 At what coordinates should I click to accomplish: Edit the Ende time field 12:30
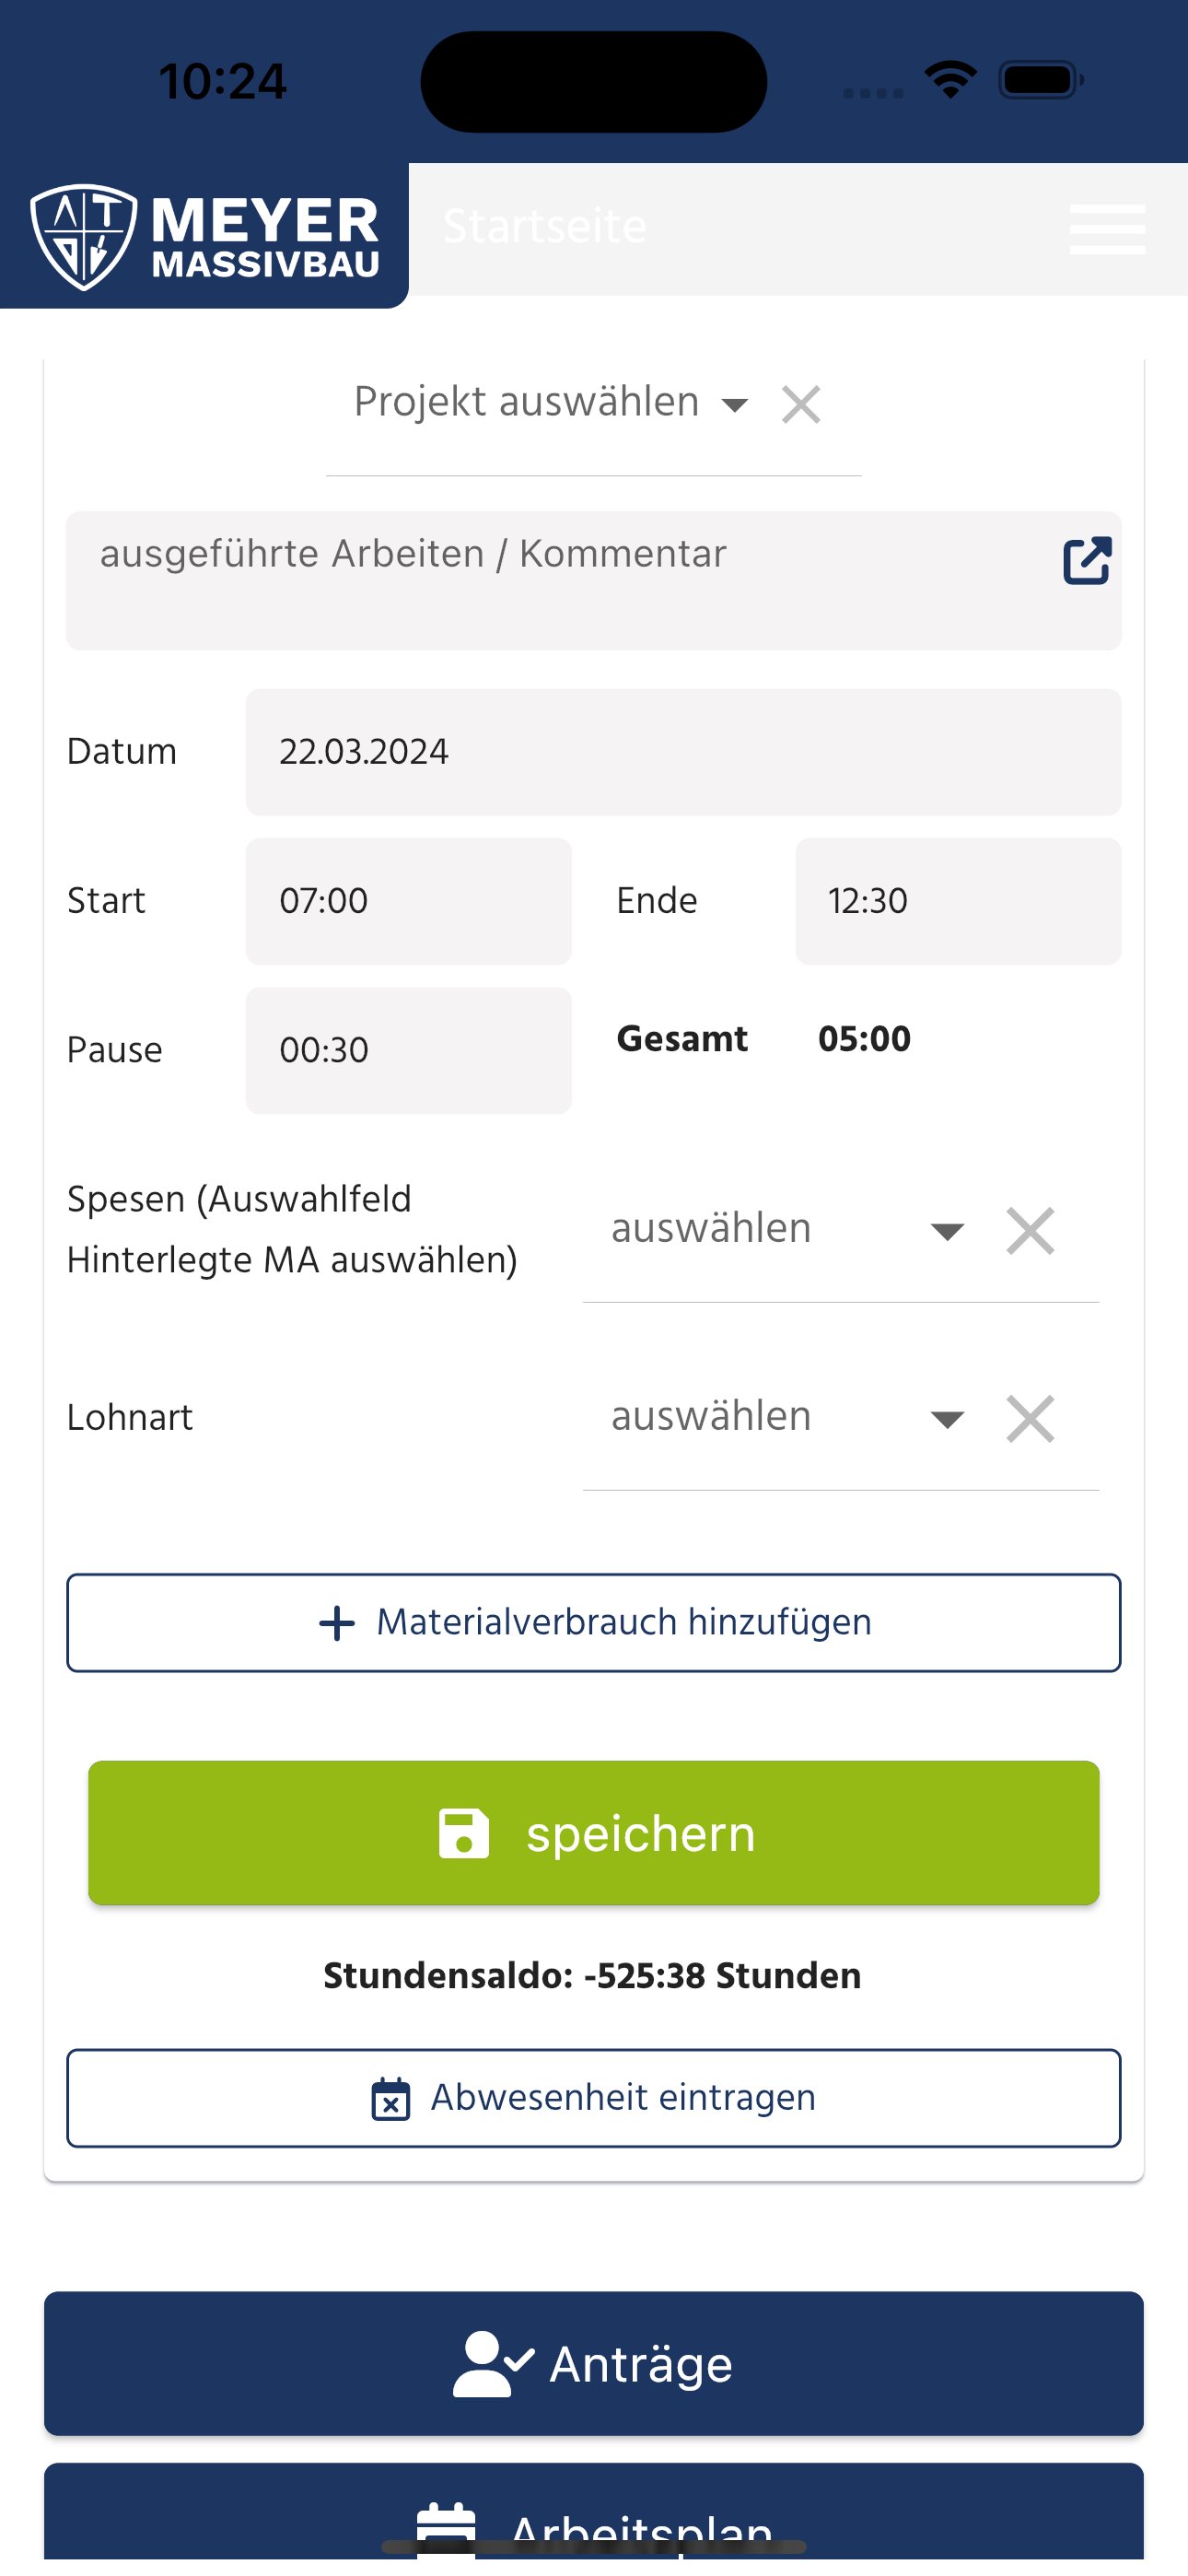[x=957, y=901]
